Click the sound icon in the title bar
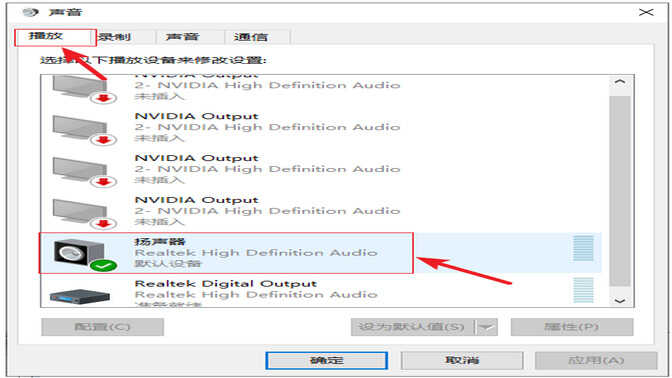Image resolution: width=672 pixels, height=378 pixels. coord(30,12)
